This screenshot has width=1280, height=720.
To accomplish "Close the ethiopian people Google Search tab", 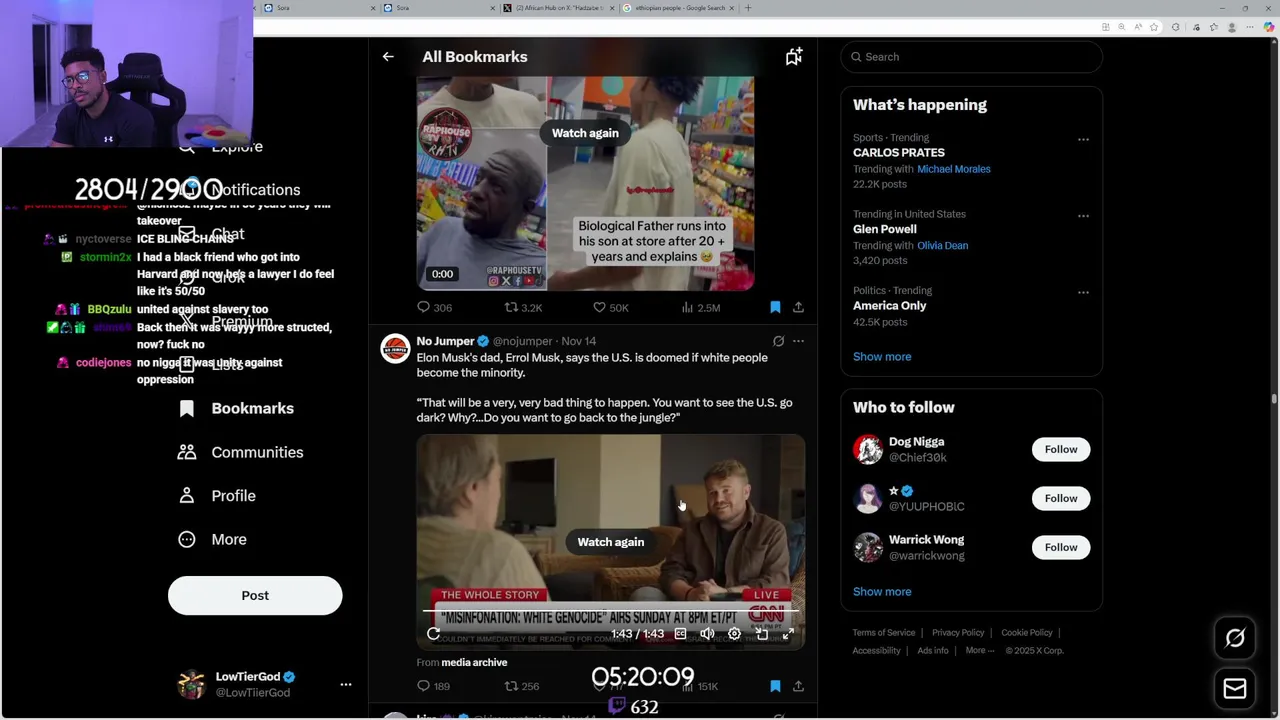I will 732,8.
